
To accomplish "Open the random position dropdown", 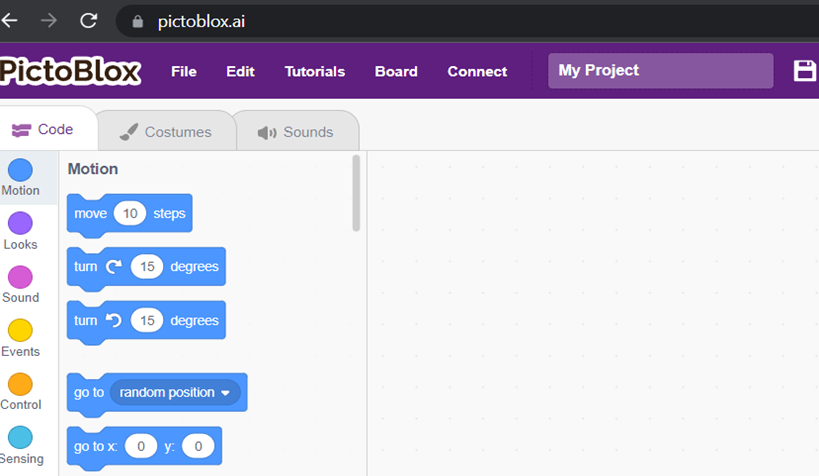I will [x=175, y=392].
